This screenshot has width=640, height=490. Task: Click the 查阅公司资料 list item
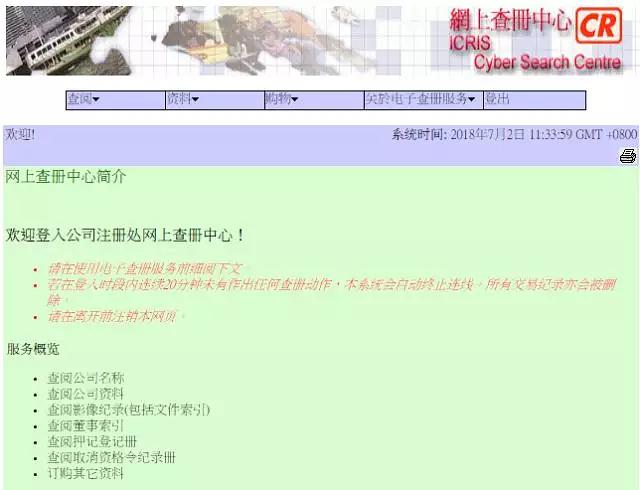86,394
